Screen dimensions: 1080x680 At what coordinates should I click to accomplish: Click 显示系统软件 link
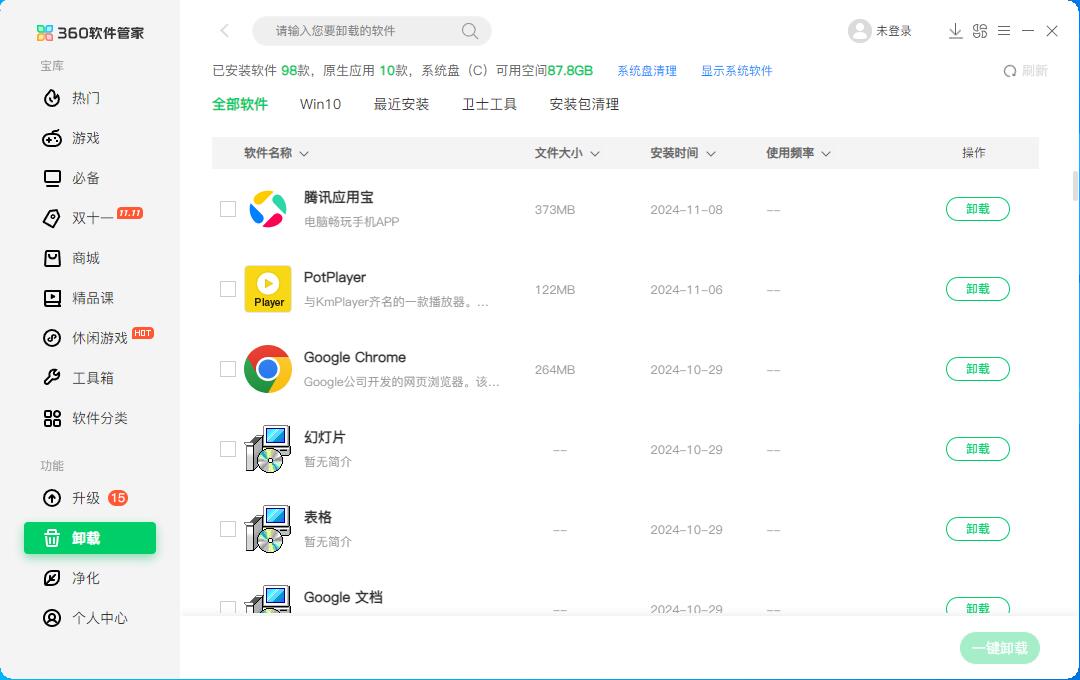click(736, 71)
